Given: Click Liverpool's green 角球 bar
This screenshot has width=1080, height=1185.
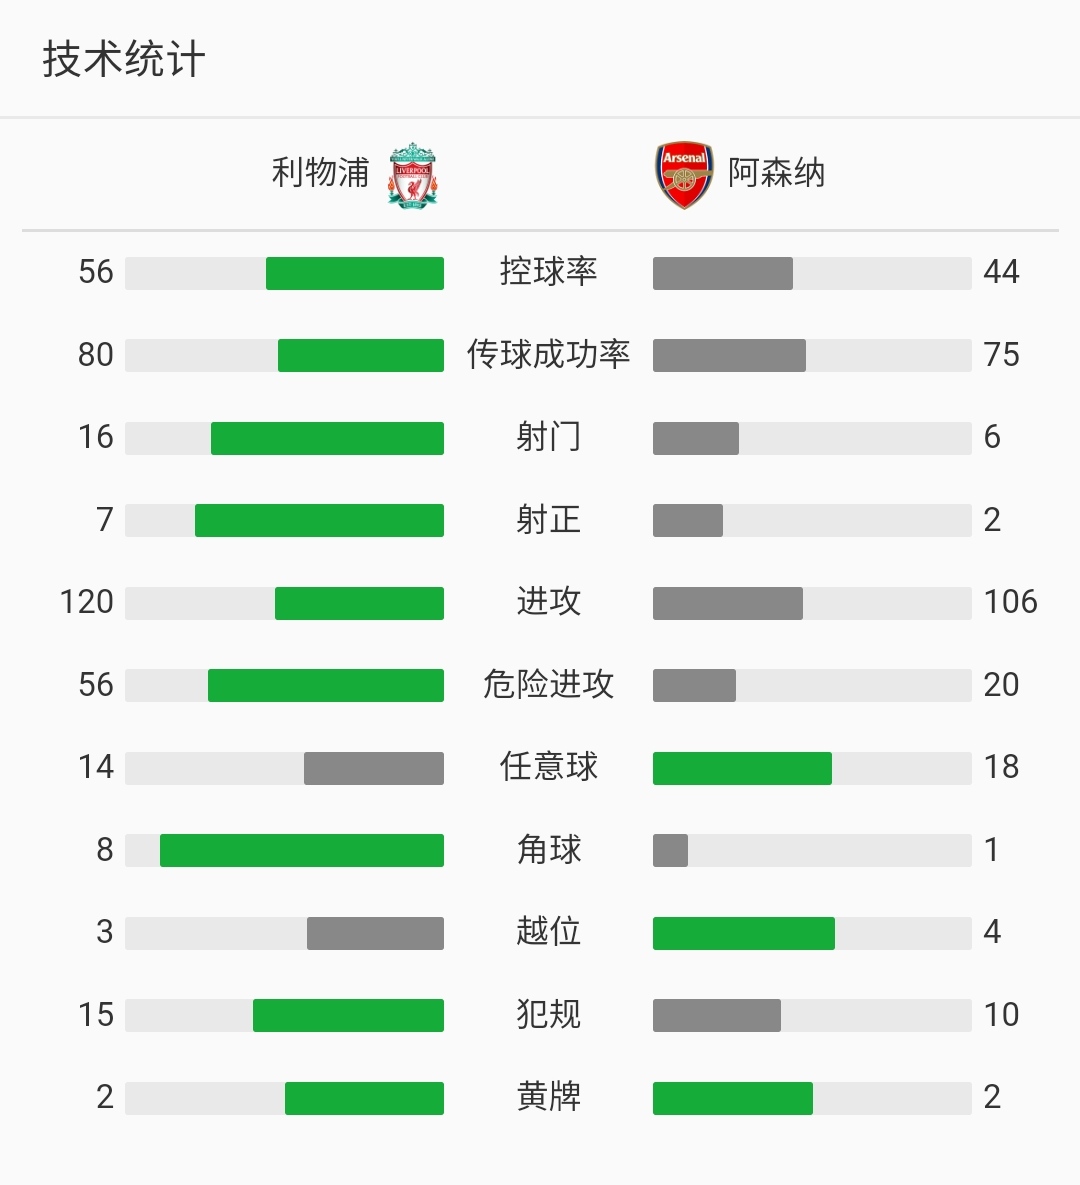Looking at the screenshot, I should click(302, 850).
